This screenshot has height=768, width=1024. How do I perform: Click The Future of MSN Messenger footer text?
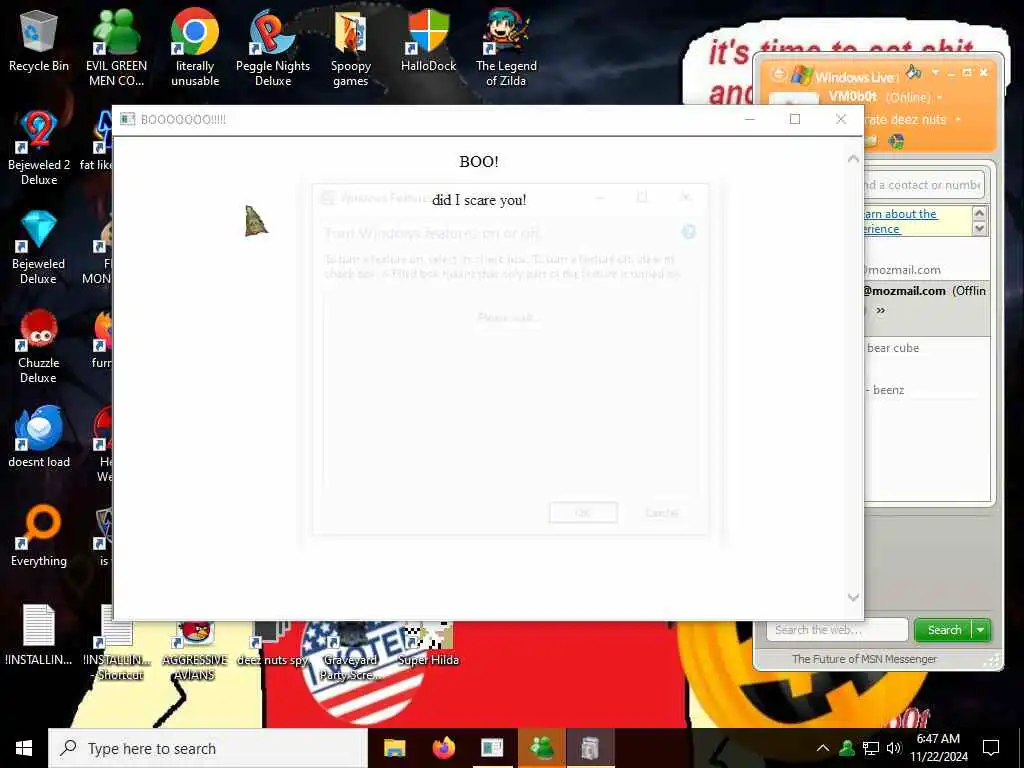tap(864, 659)
